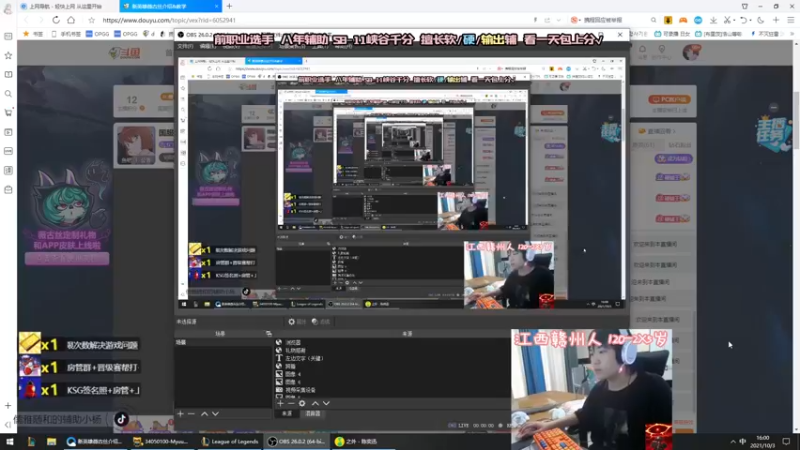Go back in the browser
This screenshot has width=800, height=450.
(27, 20)
